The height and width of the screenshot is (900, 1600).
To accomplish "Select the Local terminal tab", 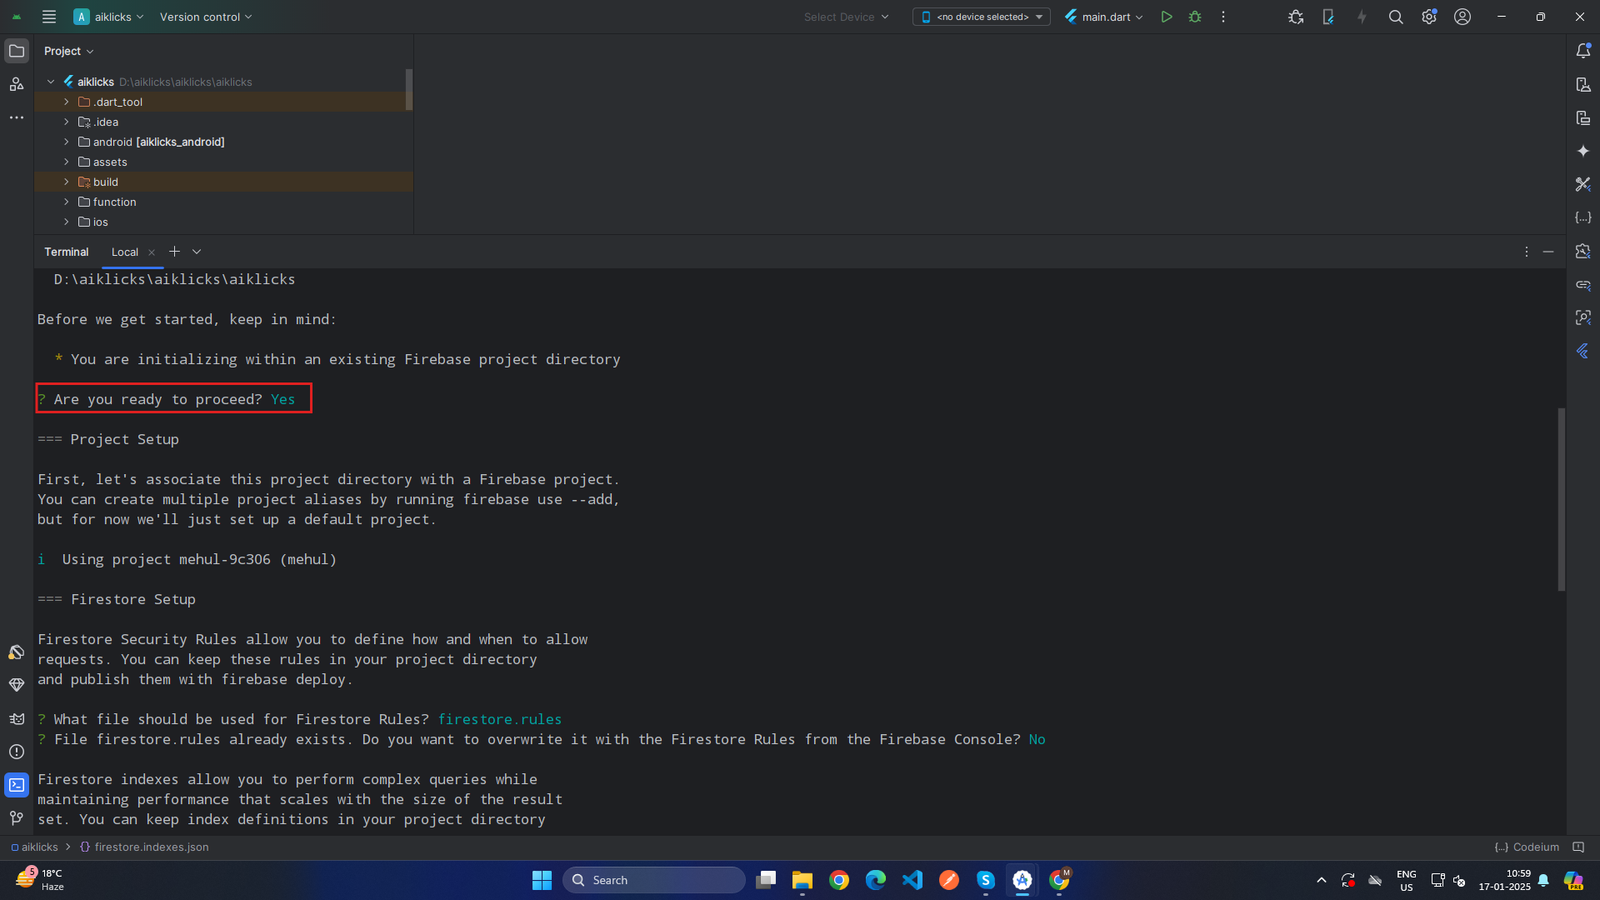I will click(125, 252).
